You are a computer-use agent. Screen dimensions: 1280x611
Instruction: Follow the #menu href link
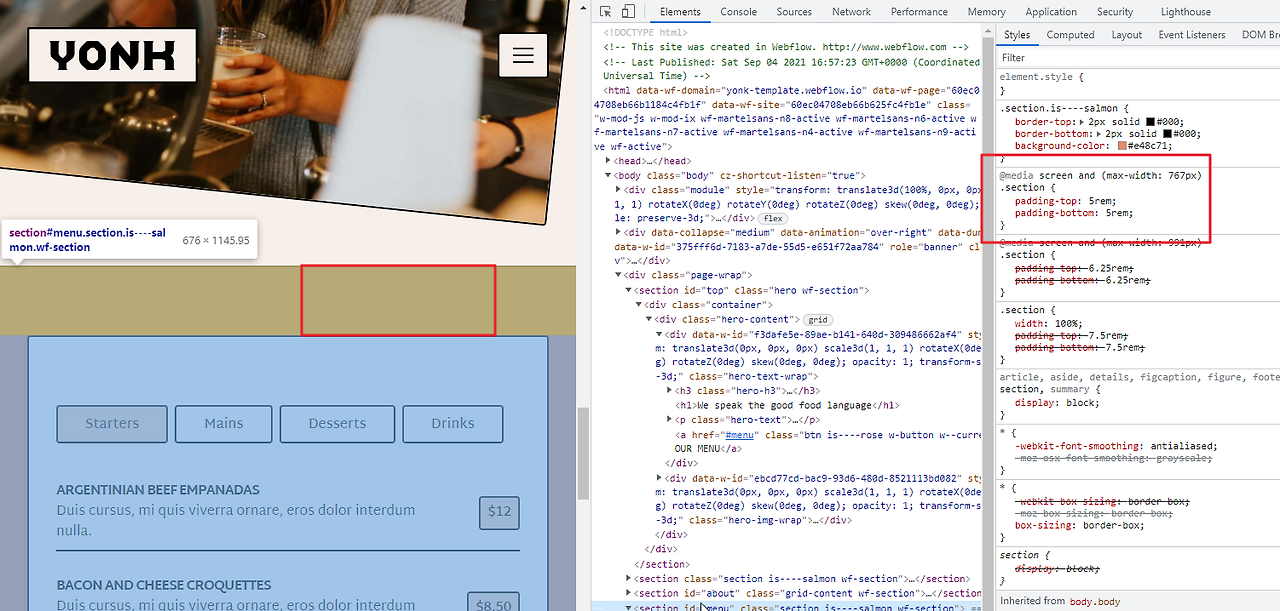[x=739, y=435]
